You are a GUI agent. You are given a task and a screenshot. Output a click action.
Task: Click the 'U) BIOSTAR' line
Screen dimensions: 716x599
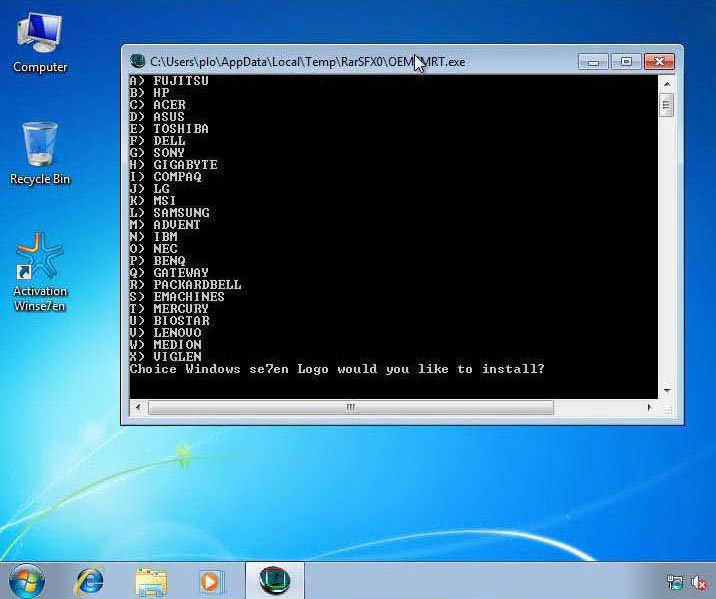point(169,321)
